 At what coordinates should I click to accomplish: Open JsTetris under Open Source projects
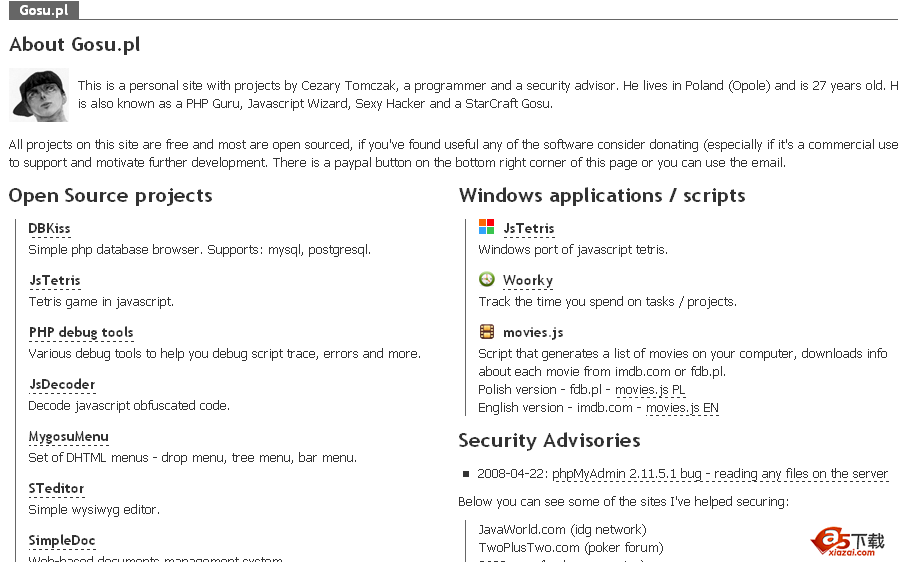[x=54, y=281]
